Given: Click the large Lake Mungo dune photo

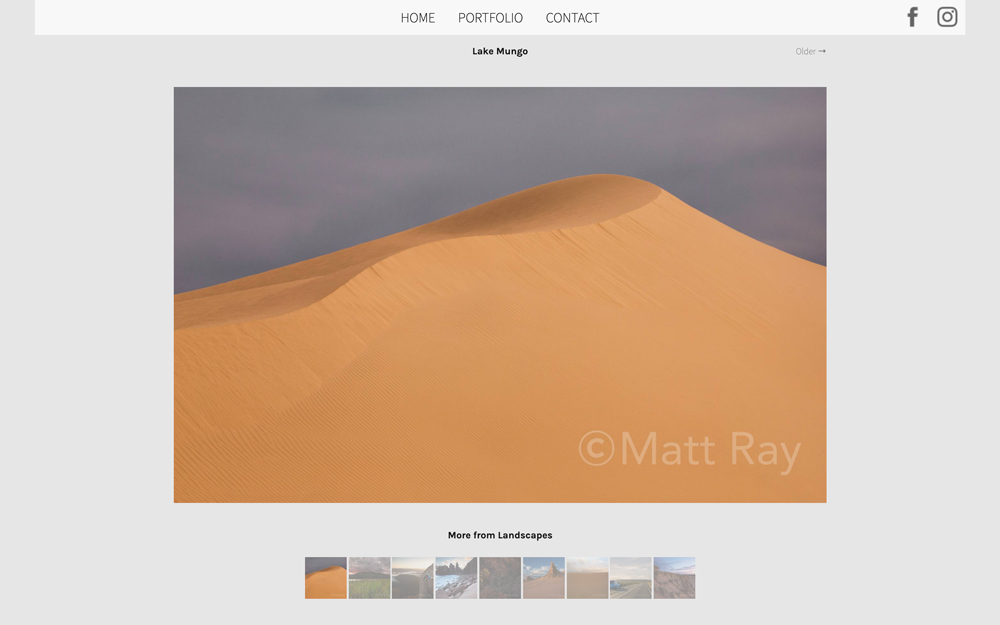Looking at the screenshot, I should pyautogui.click(x=500, y=295).
